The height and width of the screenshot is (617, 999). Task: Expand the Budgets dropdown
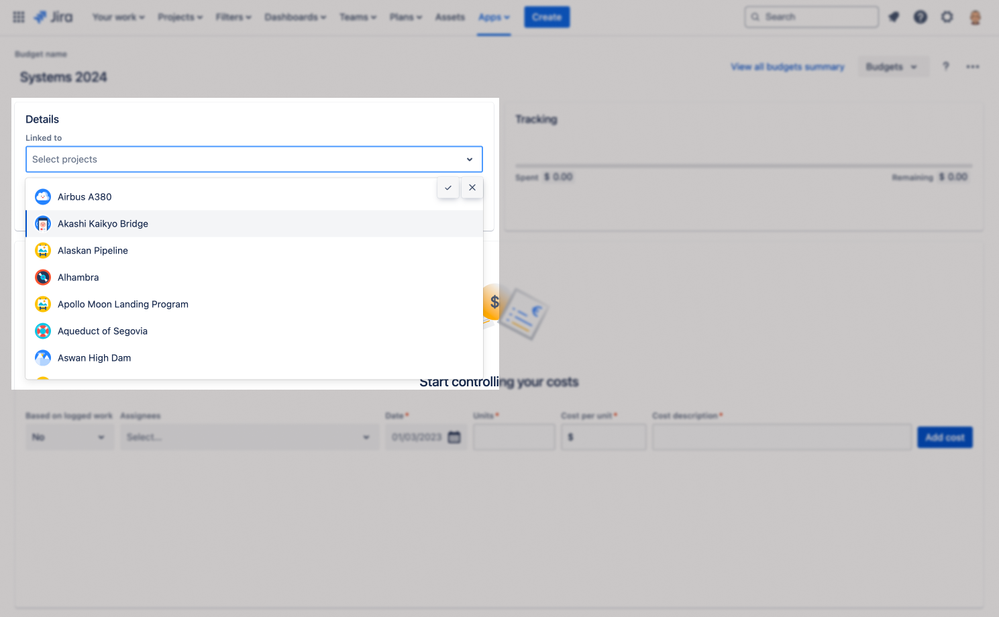pyautogui.click(x=893, y=66)
